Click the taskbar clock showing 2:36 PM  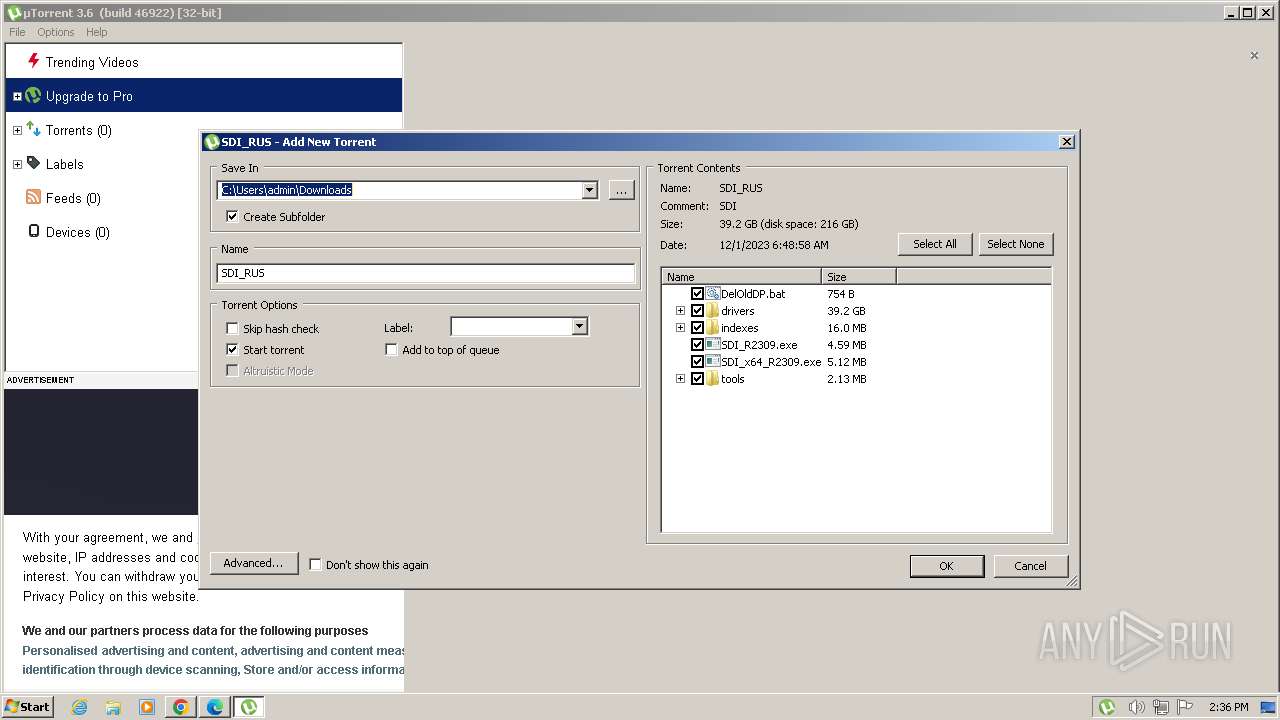click(x=1228, y=707)
